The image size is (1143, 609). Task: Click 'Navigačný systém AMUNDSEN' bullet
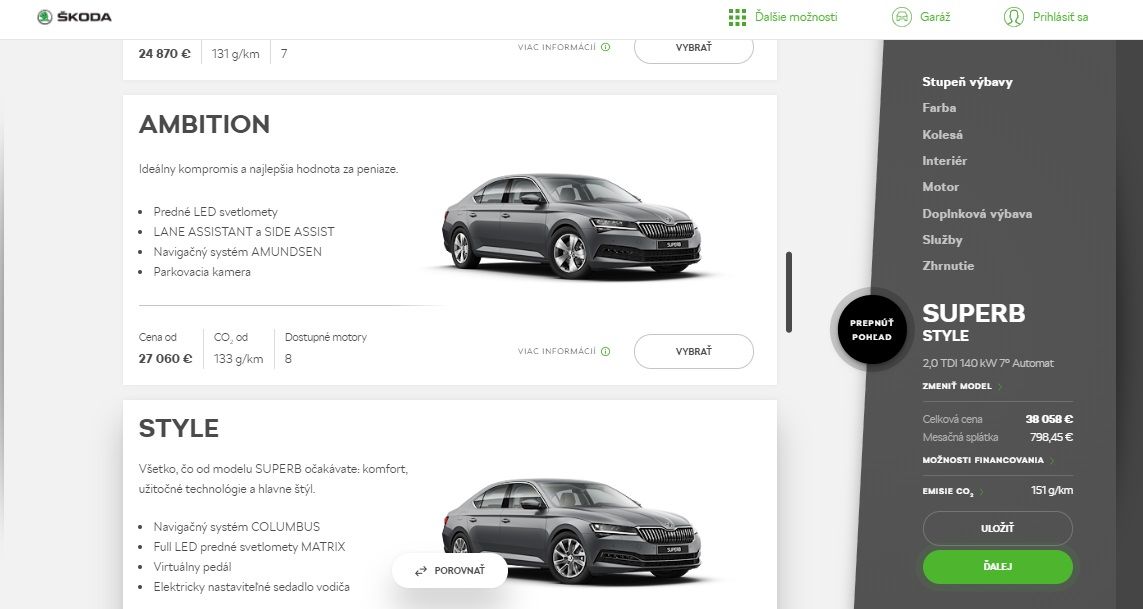(238, 252)
